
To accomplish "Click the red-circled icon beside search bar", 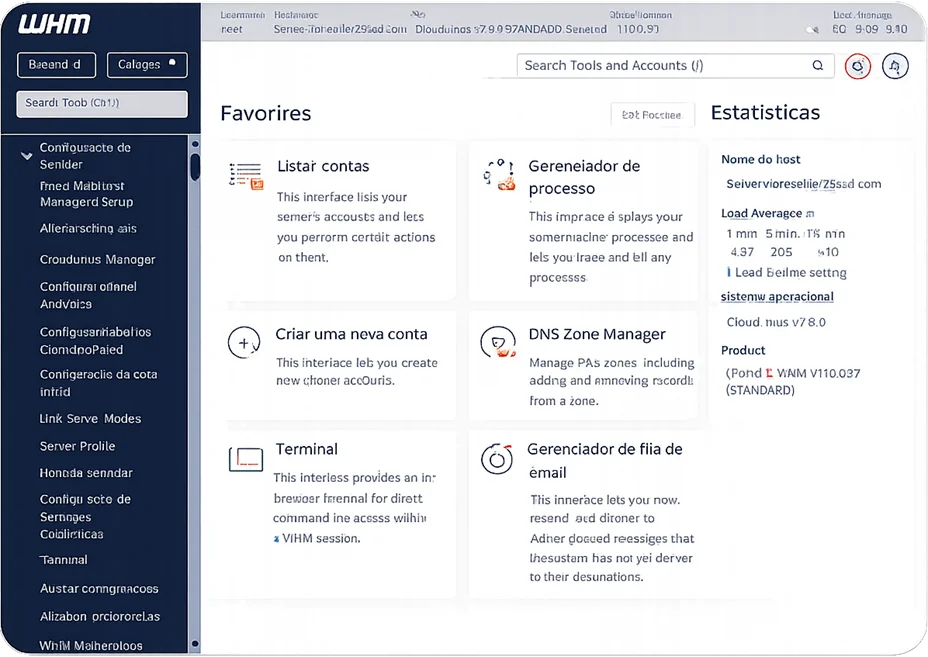I will coord(857,66).
